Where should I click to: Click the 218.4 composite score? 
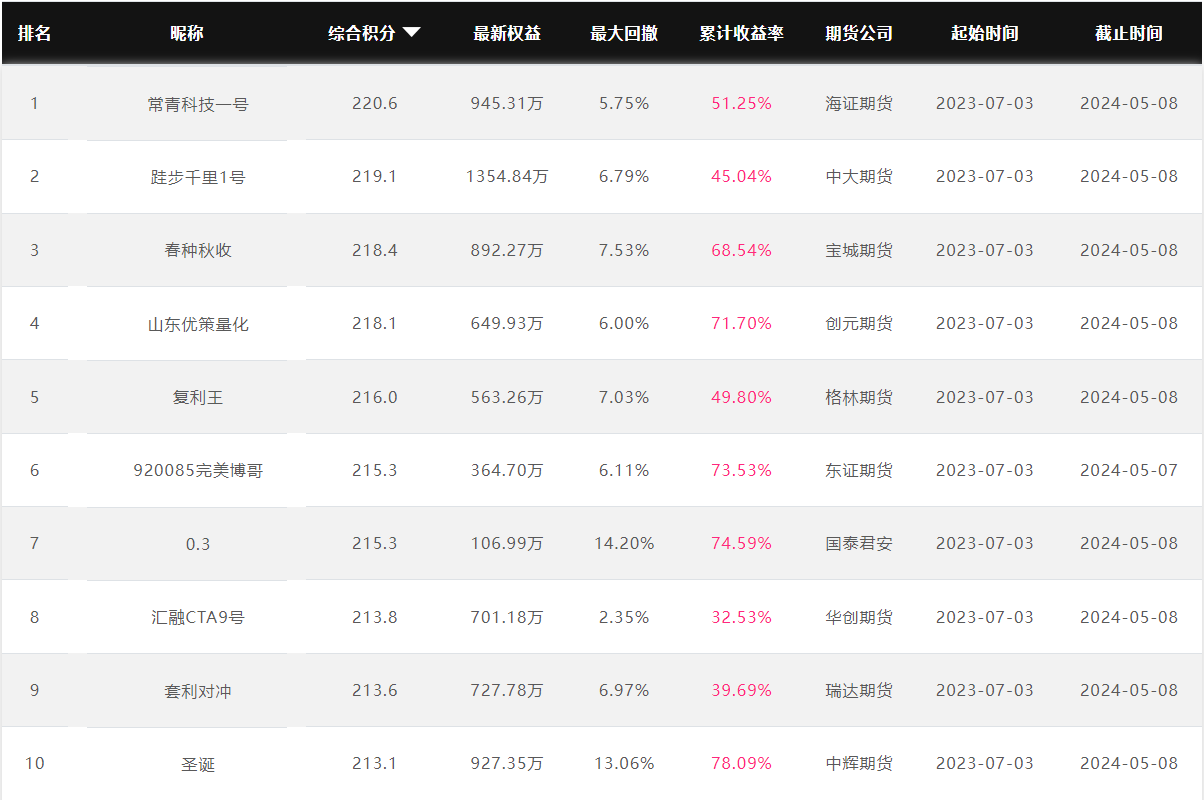coord(375,250)
